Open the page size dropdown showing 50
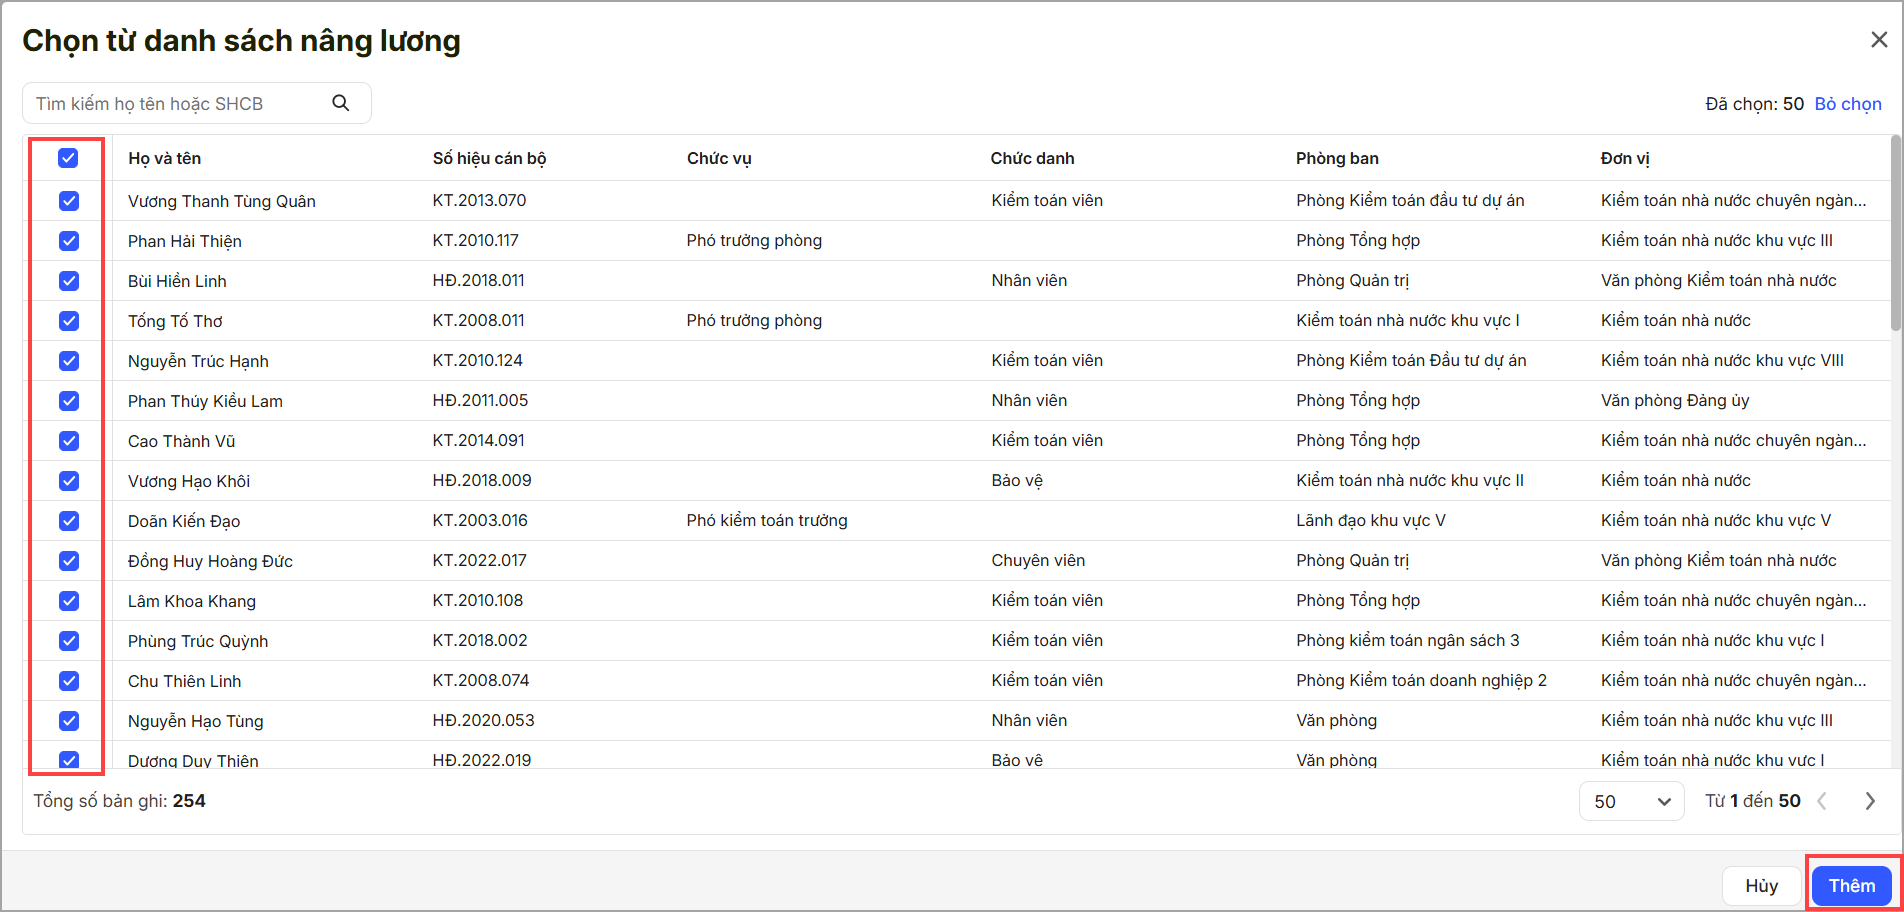The width and height of the screenshot is (1904, 912). (x=1631, y=801)
